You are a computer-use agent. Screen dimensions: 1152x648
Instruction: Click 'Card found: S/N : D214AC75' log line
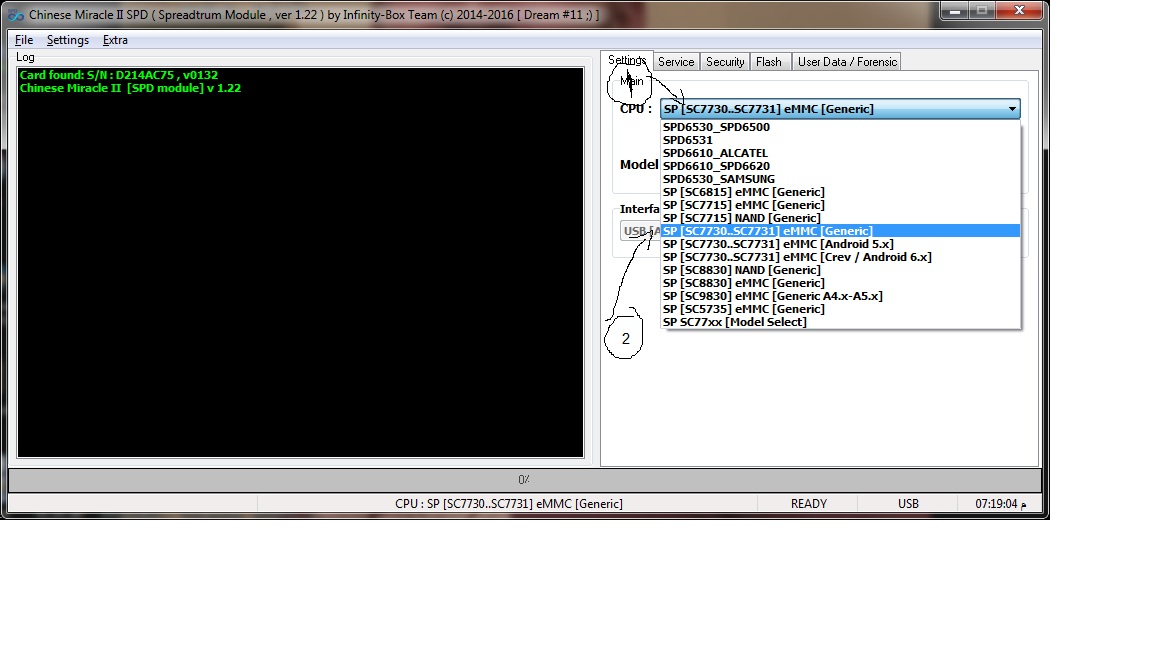click(118, 75)
